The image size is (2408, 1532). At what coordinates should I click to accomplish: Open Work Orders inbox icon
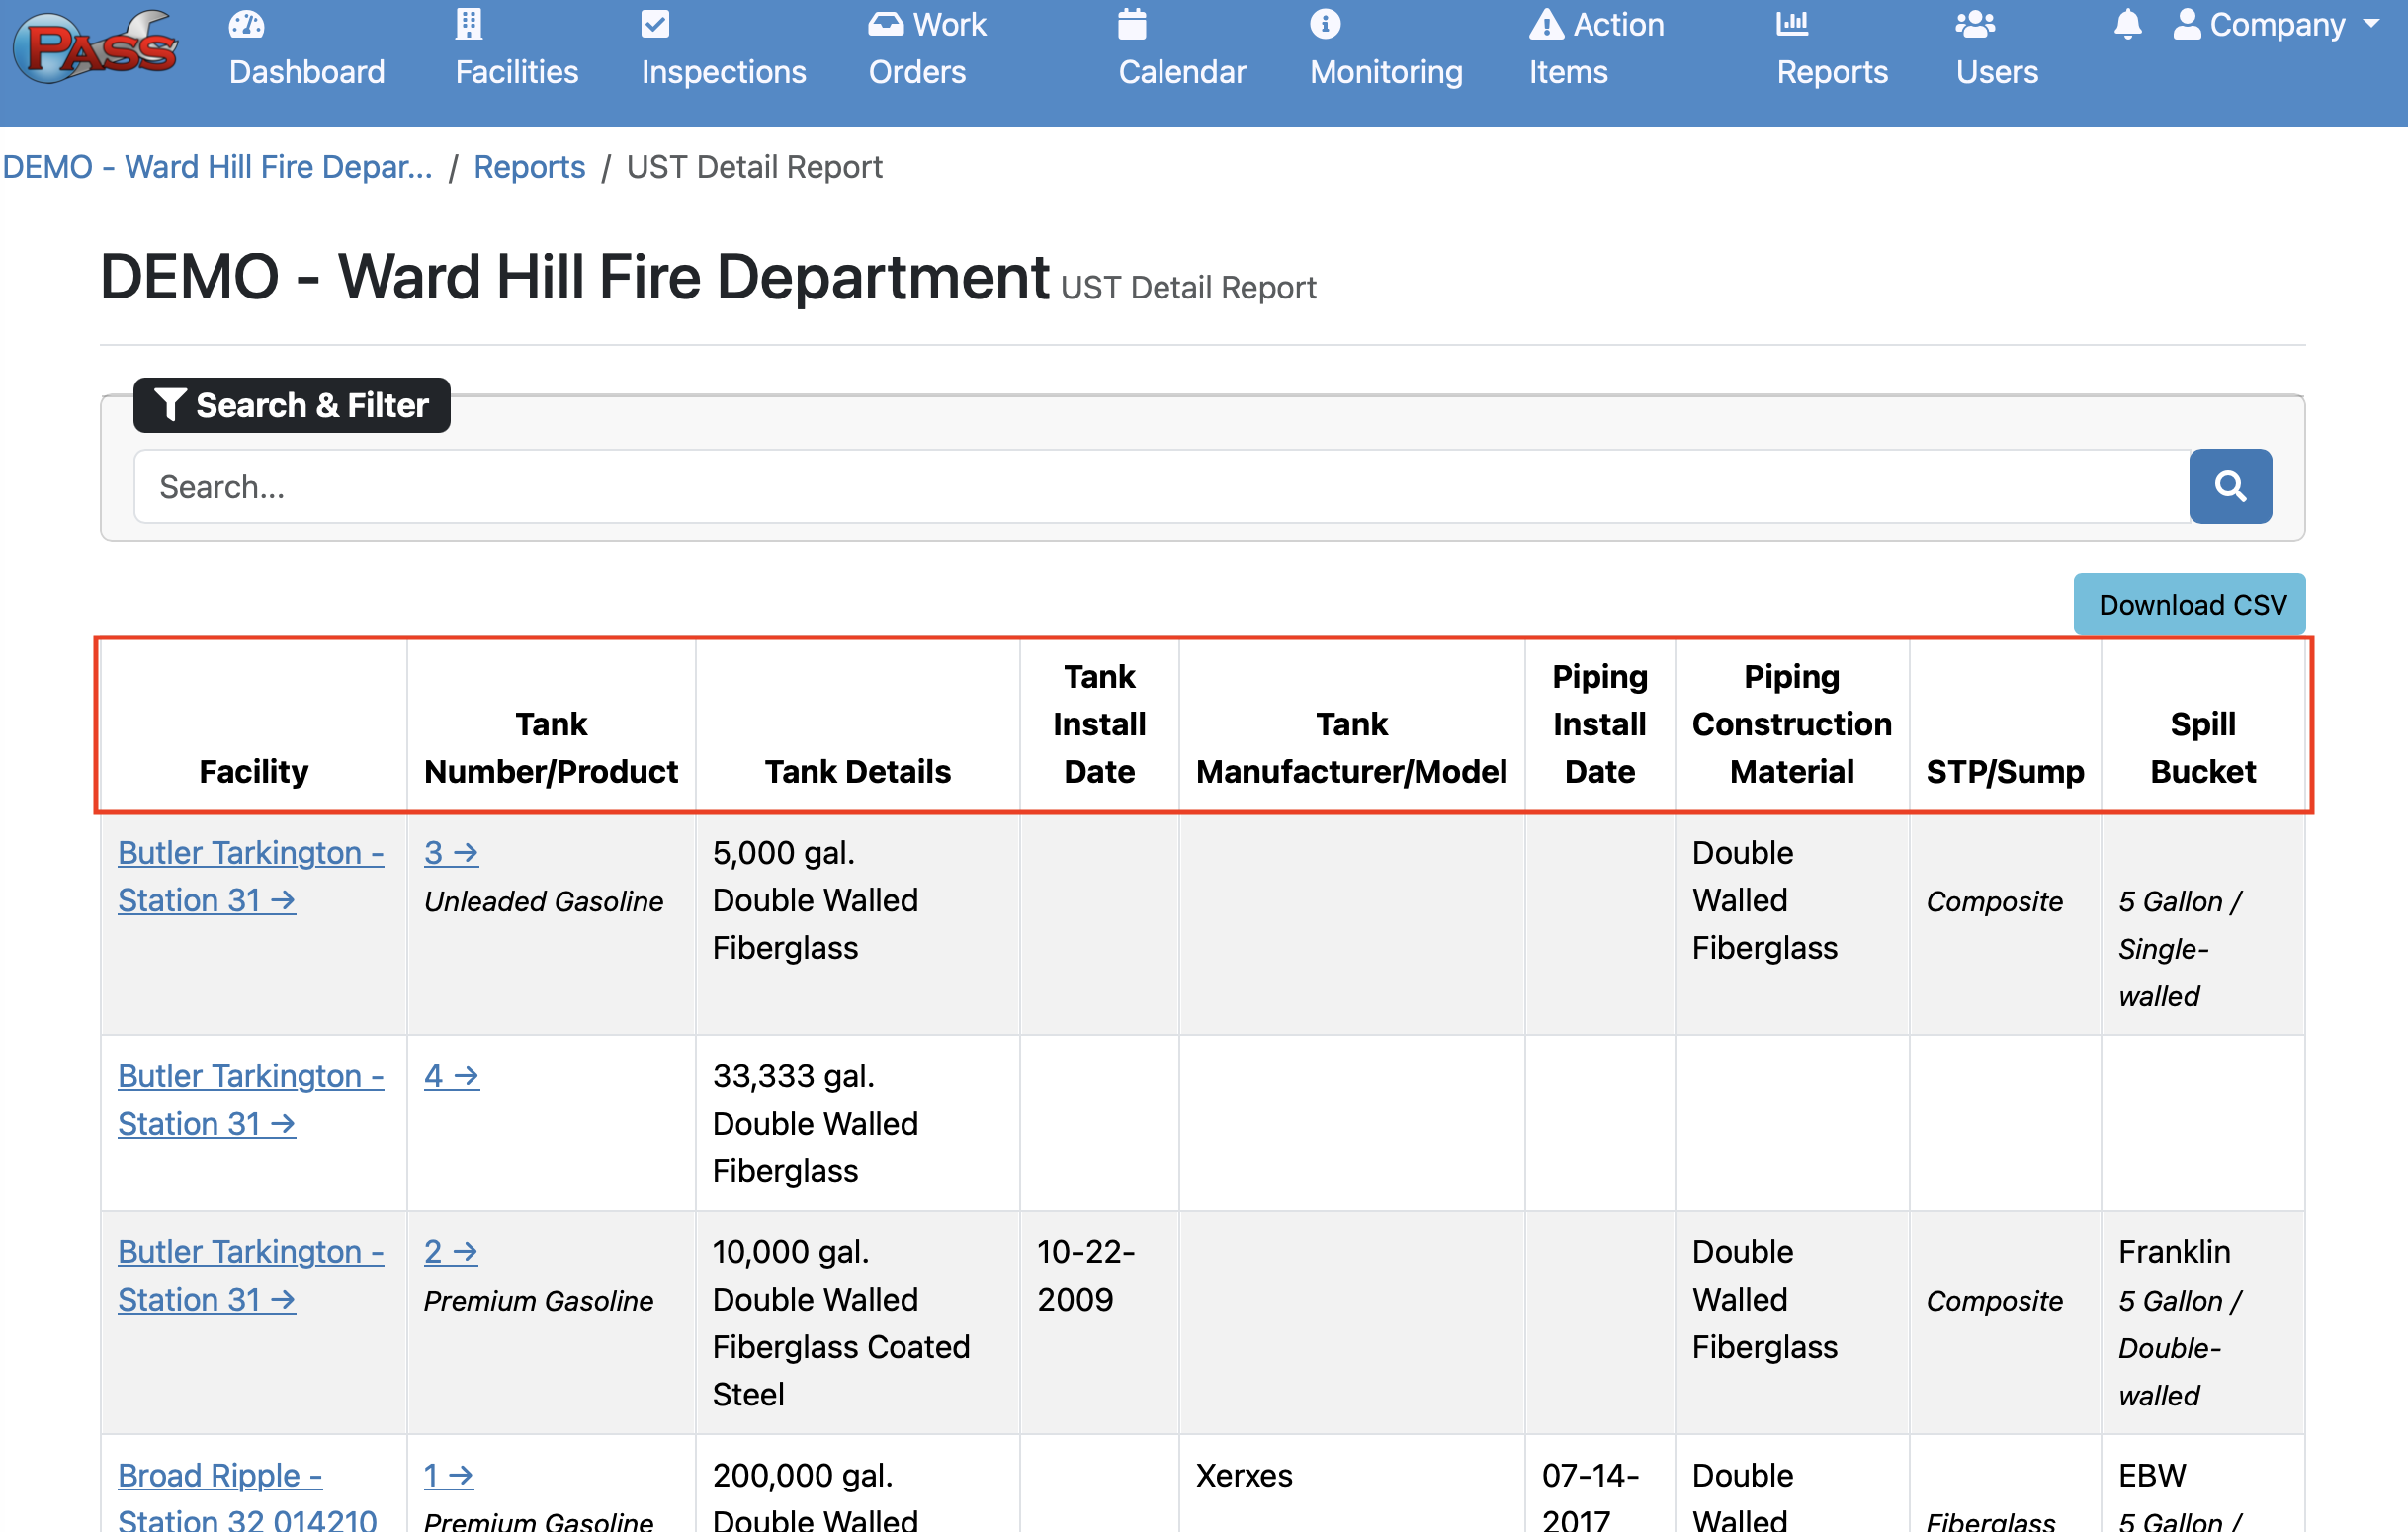[x=885, y=23]
